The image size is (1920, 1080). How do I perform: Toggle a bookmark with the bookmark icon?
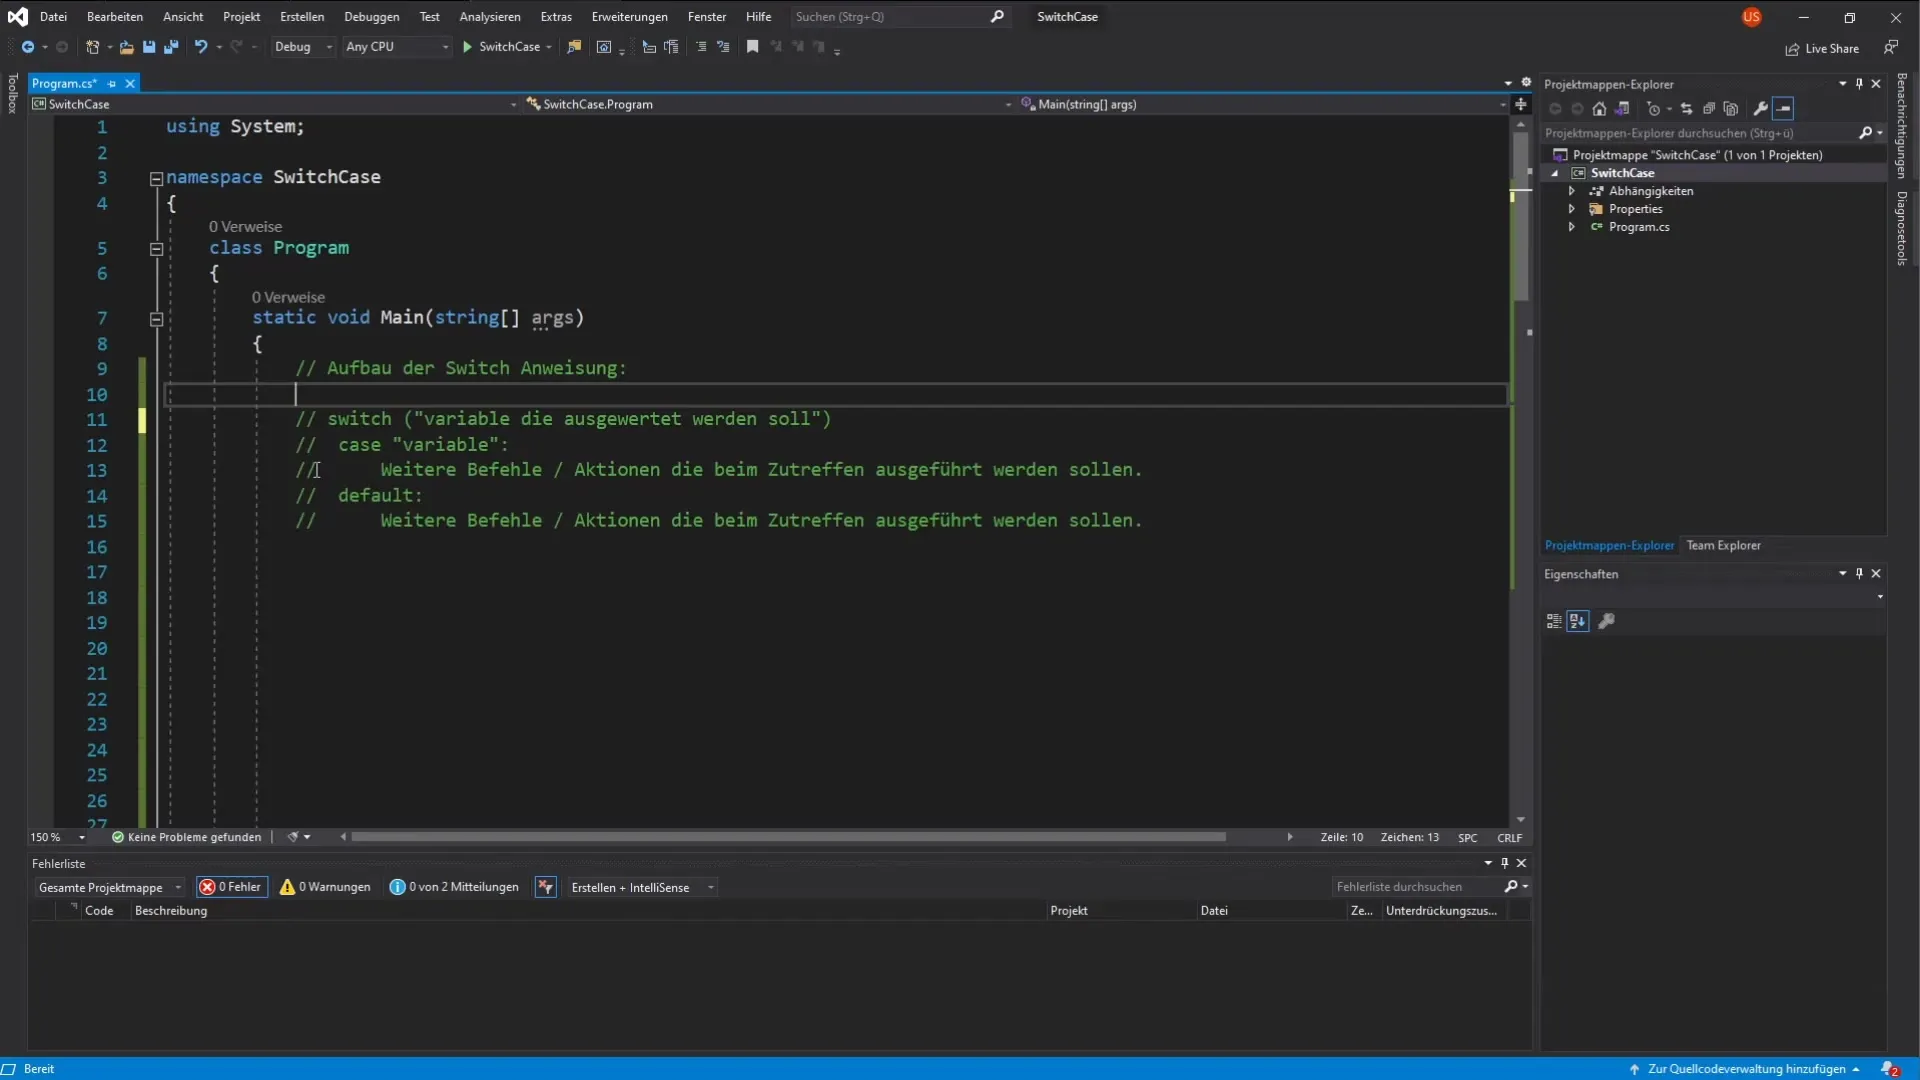tap(753, 47)
